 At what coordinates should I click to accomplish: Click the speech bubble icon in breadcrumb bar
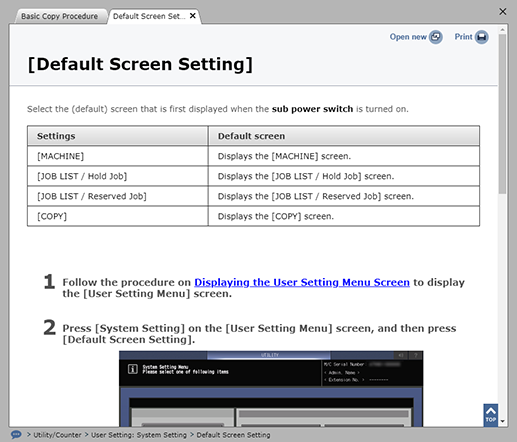[16, 435]
